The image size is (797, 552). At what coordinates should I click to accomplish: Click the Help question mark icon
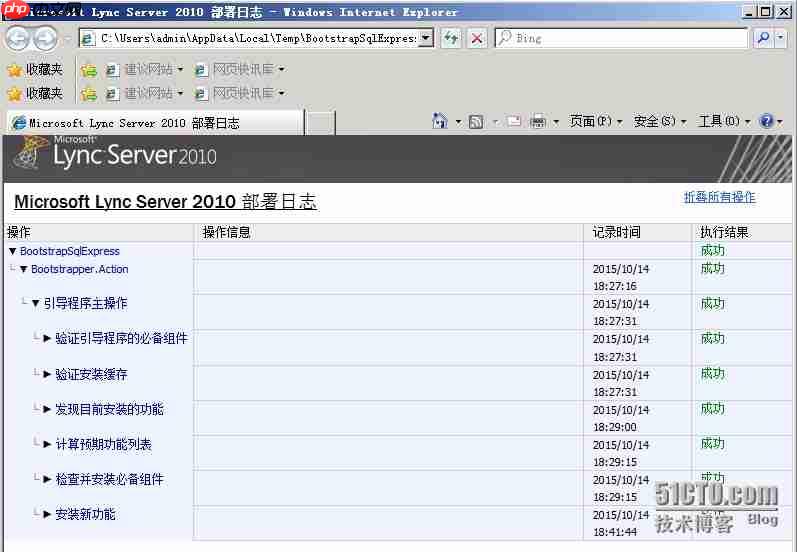(x=766, y=121)
